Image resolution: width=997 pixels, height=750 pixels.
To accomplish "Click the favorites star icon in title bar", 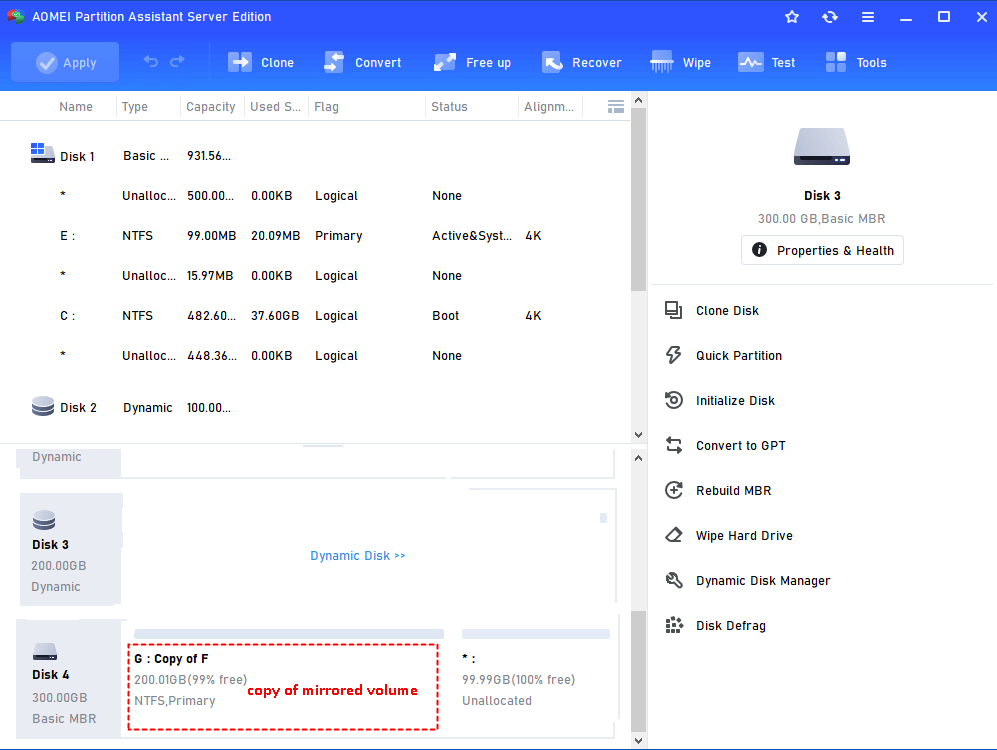I will point(792,17).
